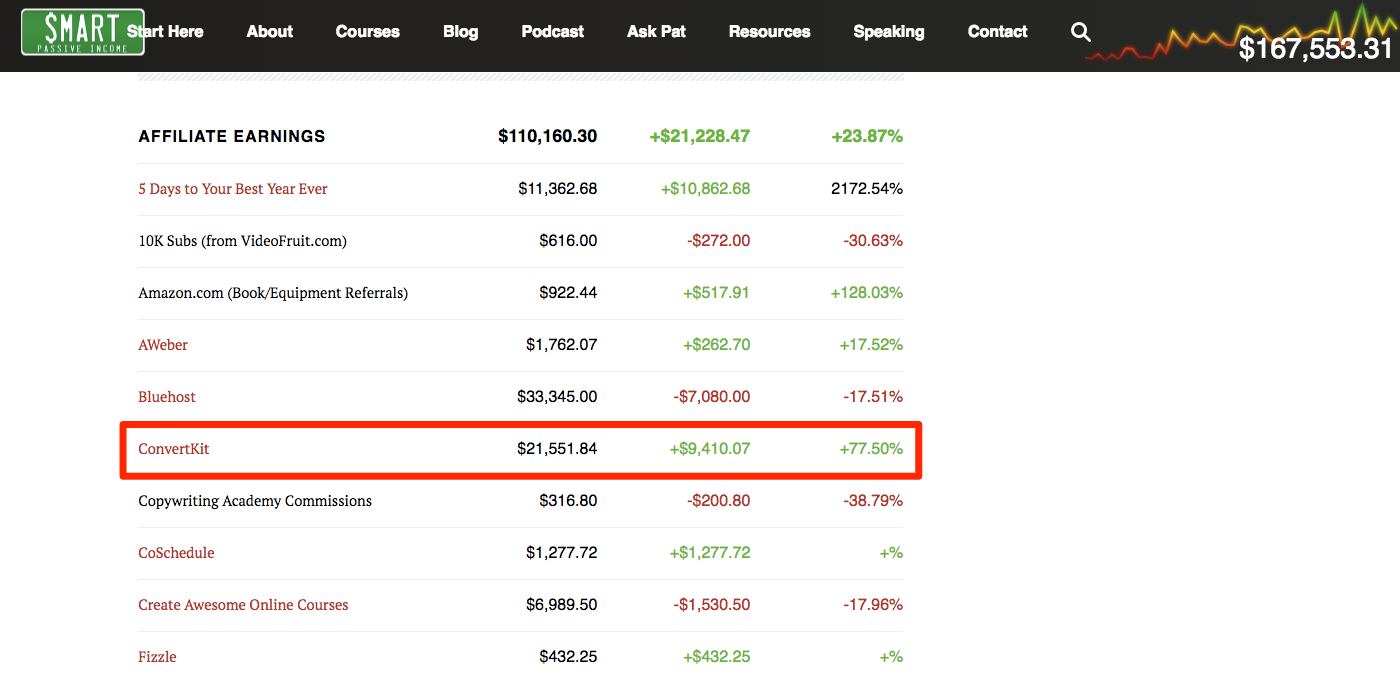The image size is (1400, 679).
Task: Click the +17.52% AWeber percentage
Action: [871, 345]
